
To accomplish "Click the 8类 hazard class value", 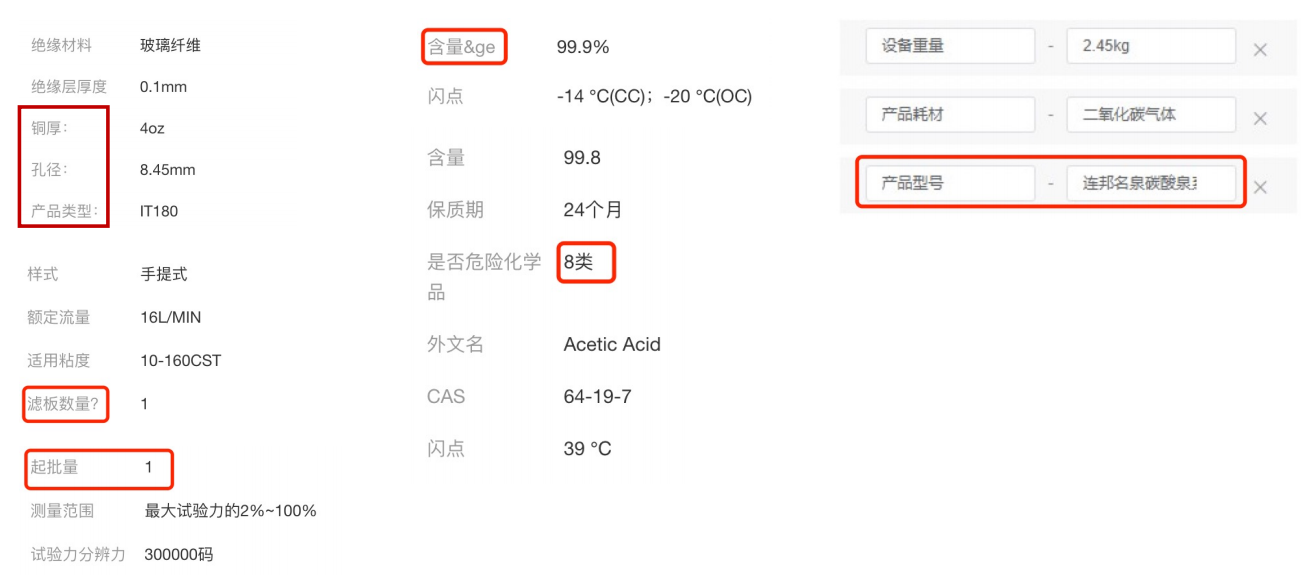I will (x=578, y=262).
